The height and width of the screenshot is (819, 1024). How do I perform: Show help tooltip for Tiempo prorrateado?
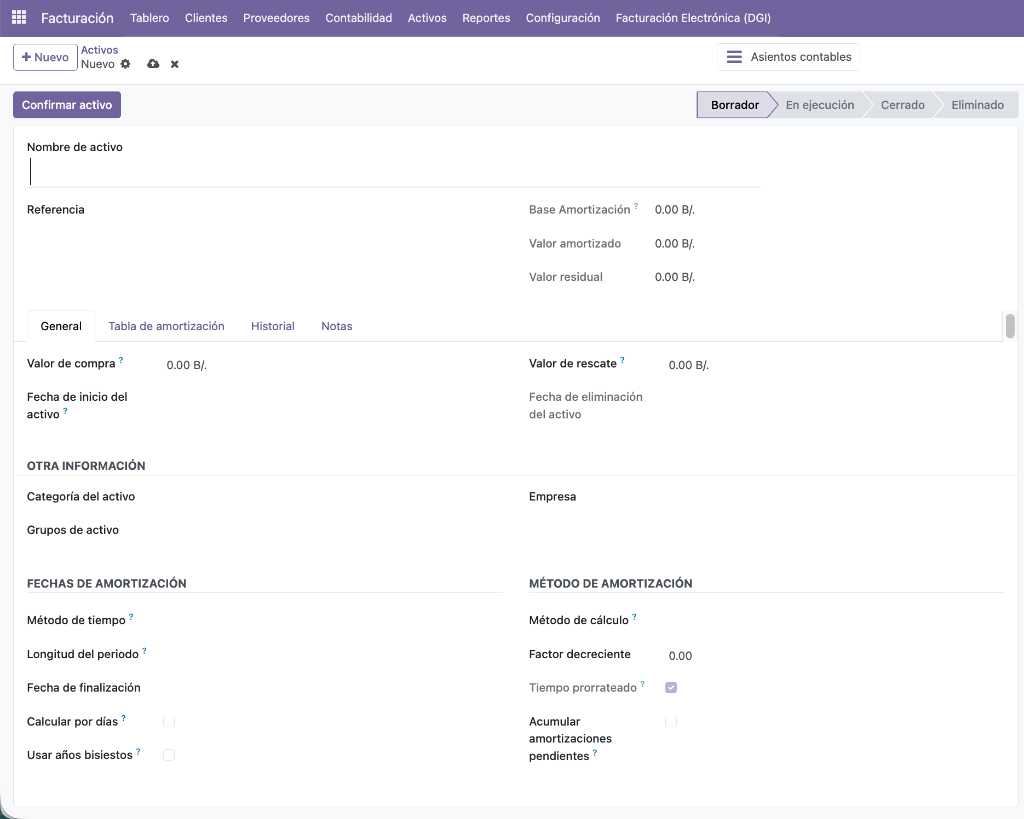coord(643,684)
